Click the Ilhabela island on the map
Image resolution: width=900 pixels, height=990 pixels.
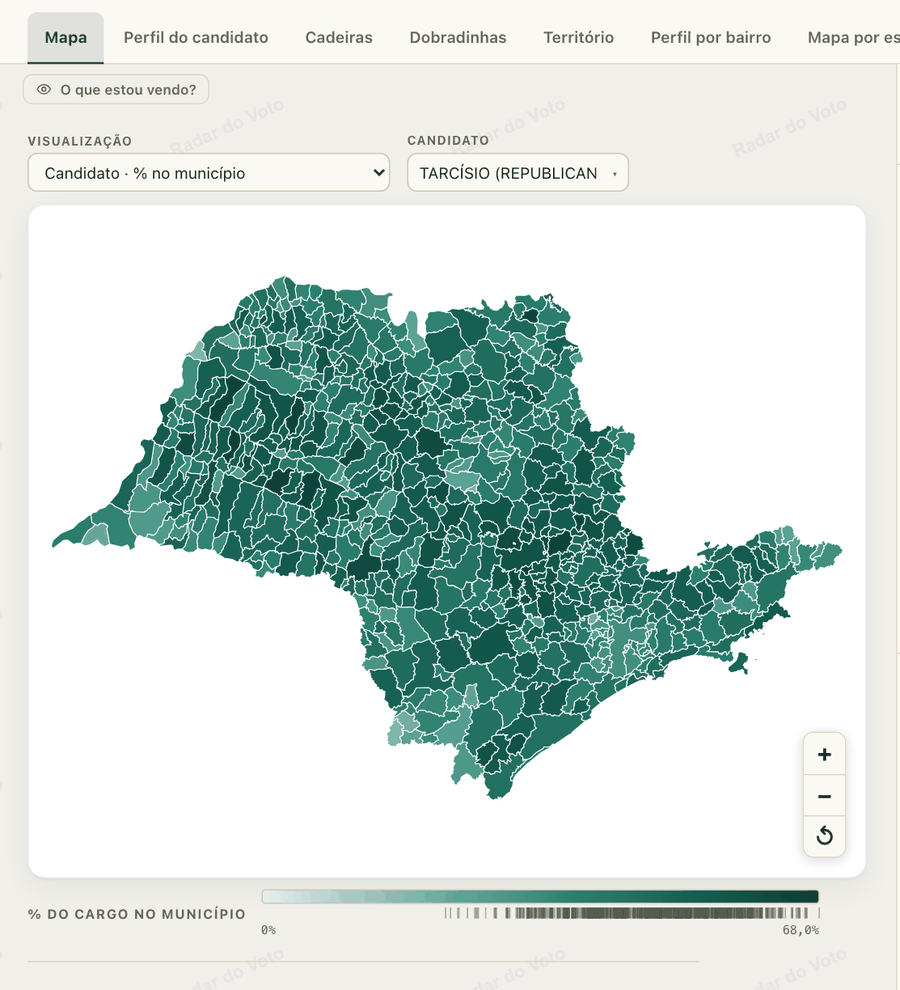pos(738,663)
